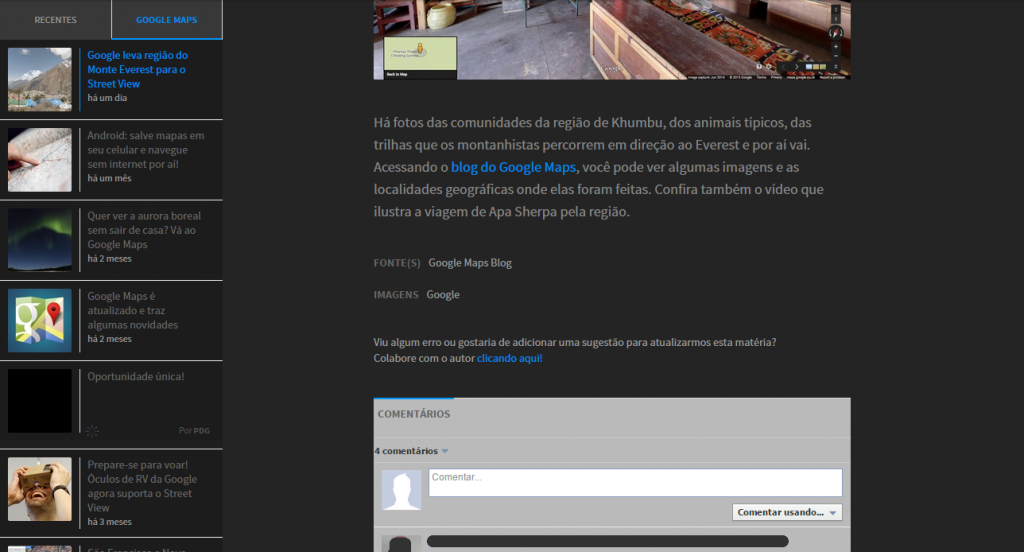Click the loading spinner icon in the ad
Screen dimensions: 1024x552
(x=92, y=431)
